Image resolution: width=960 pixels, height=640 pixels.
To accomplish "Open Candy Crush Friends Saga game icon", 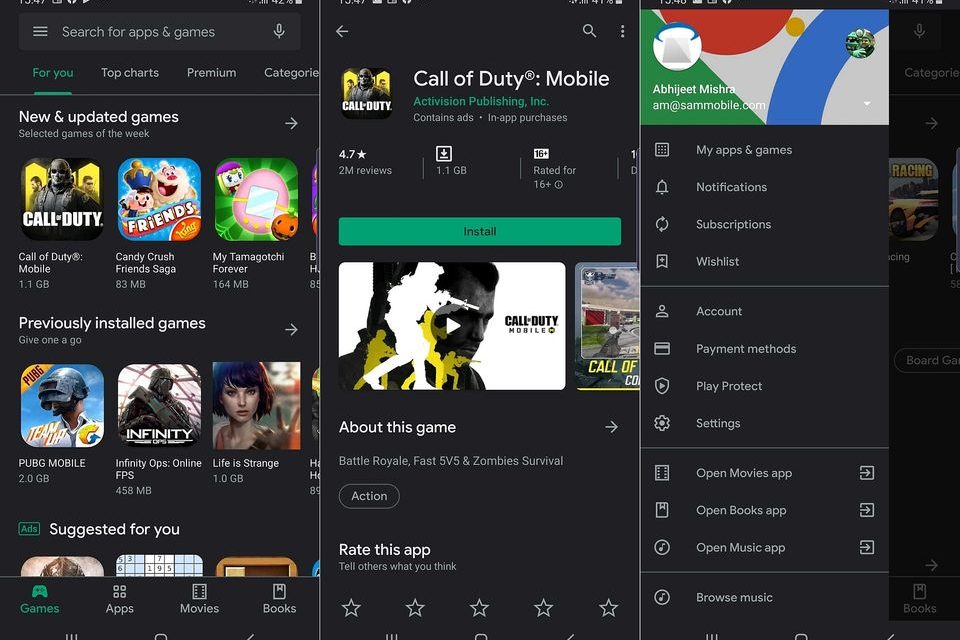I will coord(159,199).
